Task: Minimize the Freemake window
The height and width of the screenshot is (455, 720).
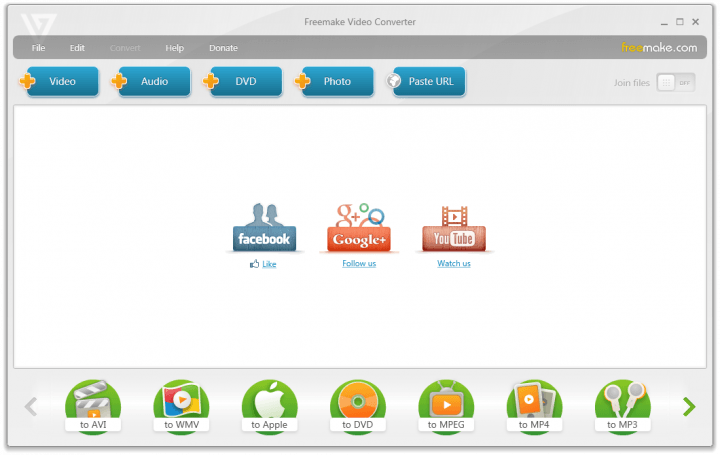Action: click(664, 22)
